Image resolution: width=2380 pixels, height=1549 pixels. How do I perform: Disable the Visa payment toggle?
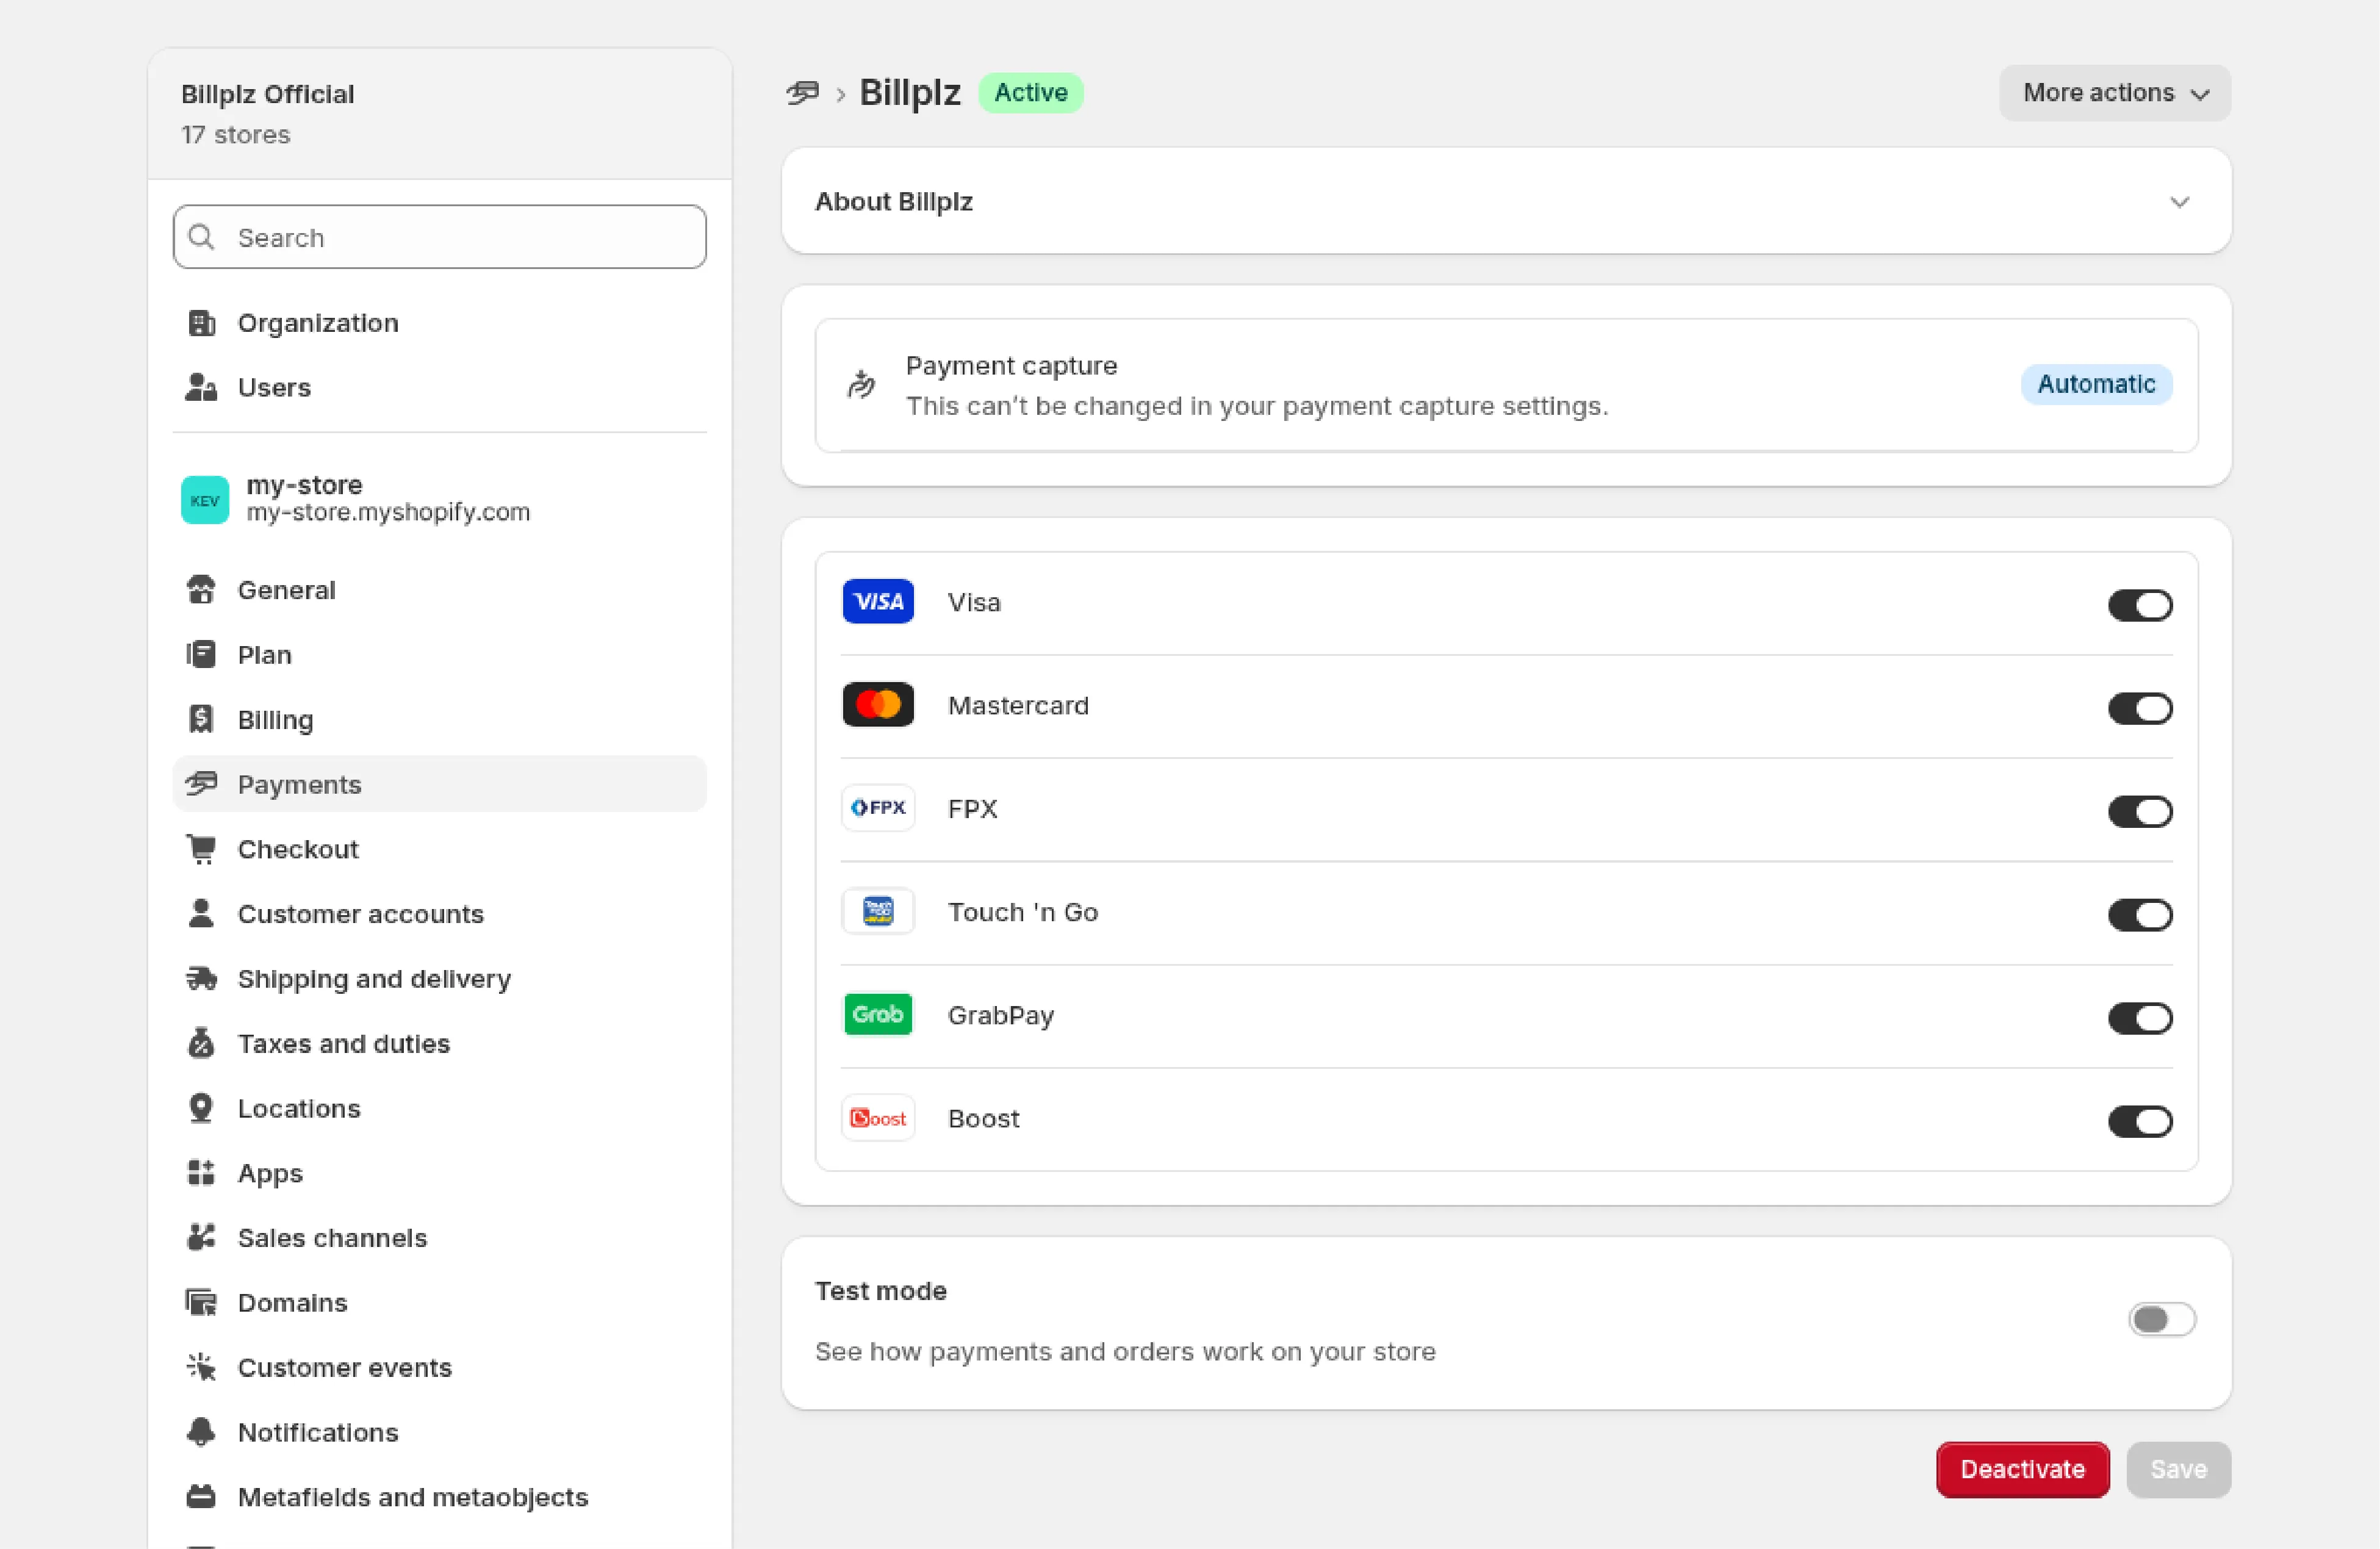point(2140,604)
